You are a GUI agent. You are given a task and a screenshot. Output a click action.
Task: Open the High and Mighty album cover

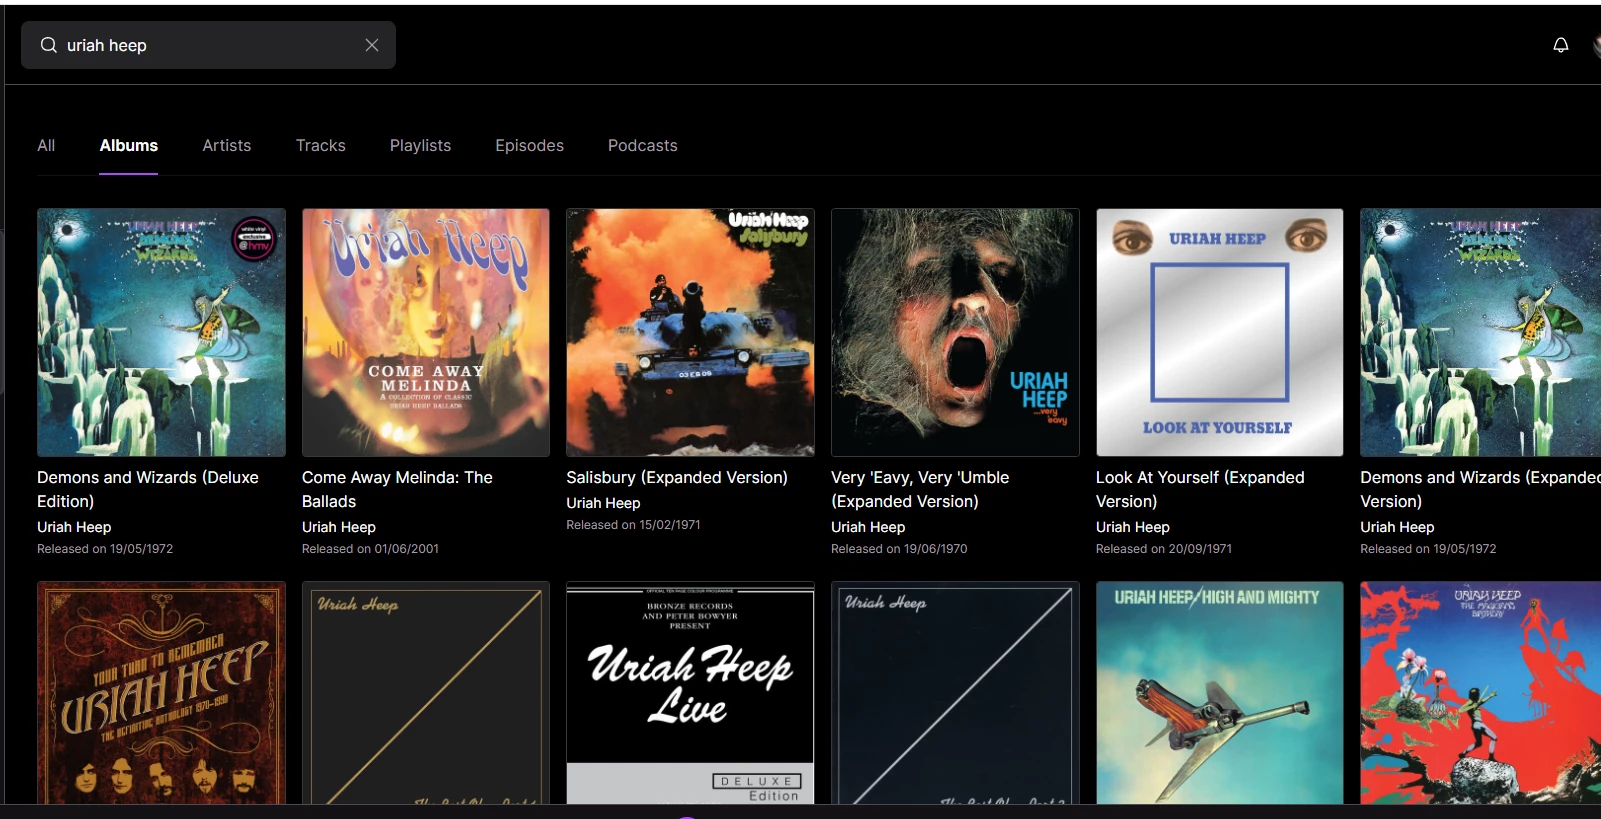1220,693
